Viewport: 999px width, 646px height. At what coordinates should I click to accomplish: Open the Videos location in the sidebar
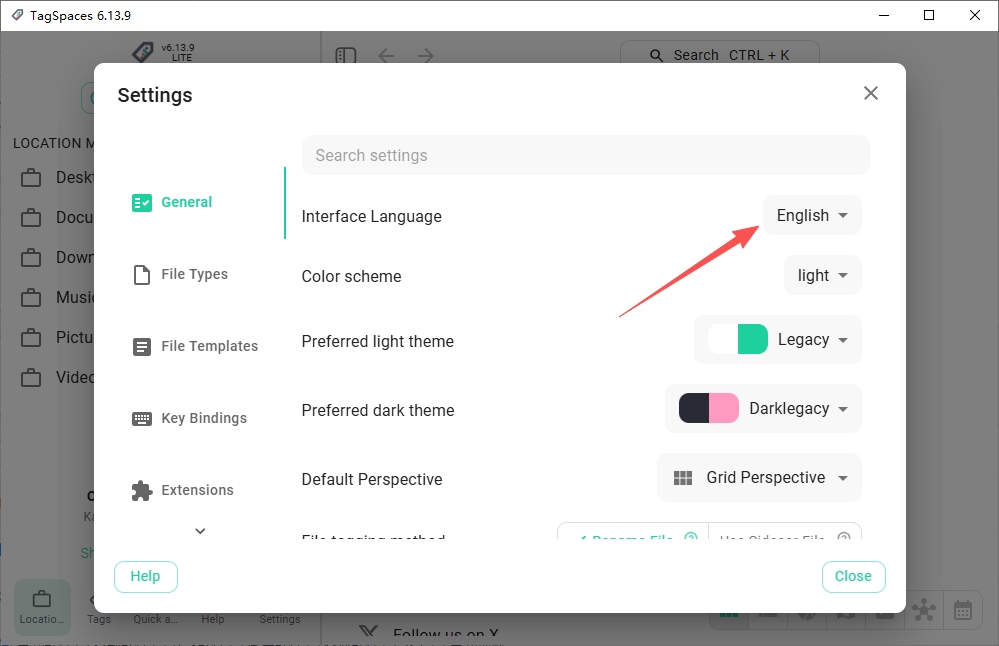[x=54, y=377]
